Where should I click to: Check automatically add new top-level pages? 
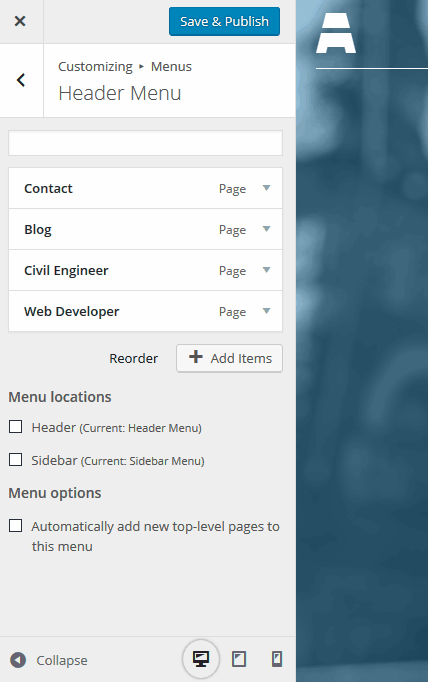point(16,525)
